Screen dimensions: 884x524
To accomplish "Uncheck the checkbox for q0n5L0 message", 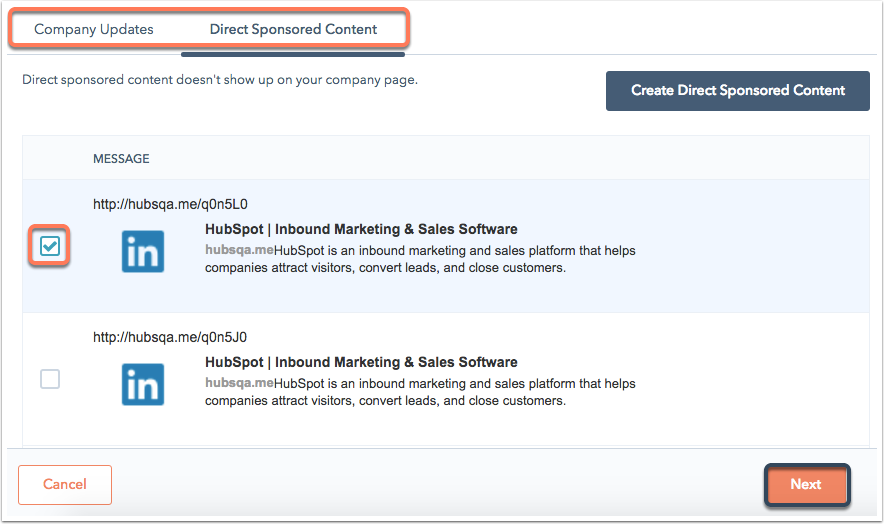I will (x=50, y=246).
